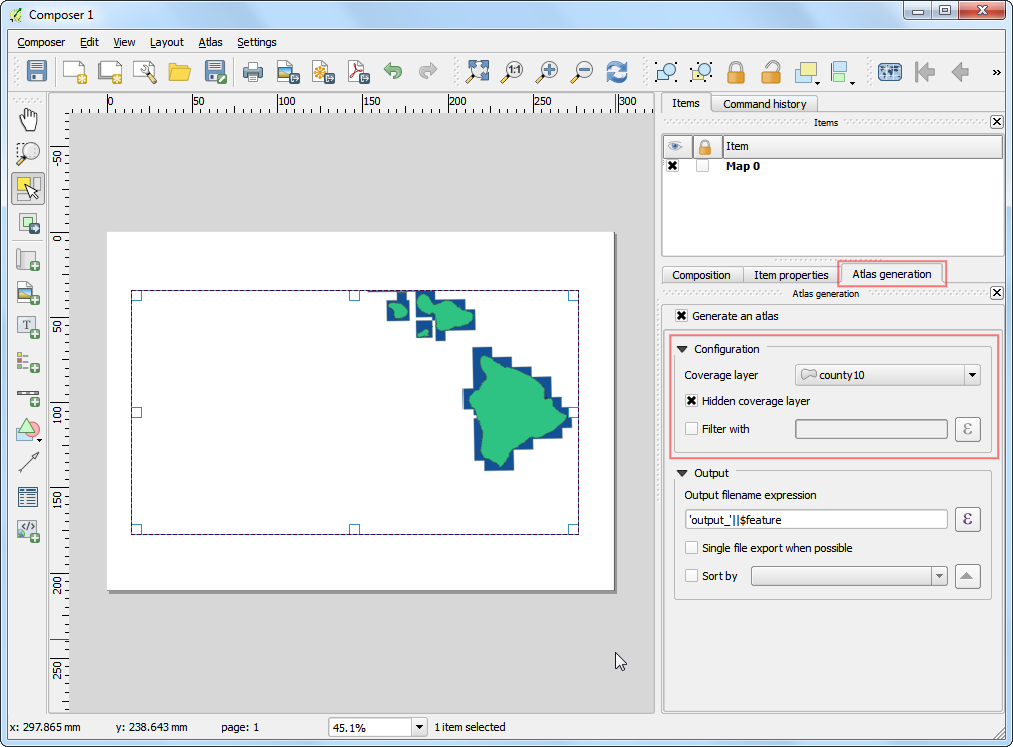
Task: Load composer from template folder icon
Action: click(180, 71)
